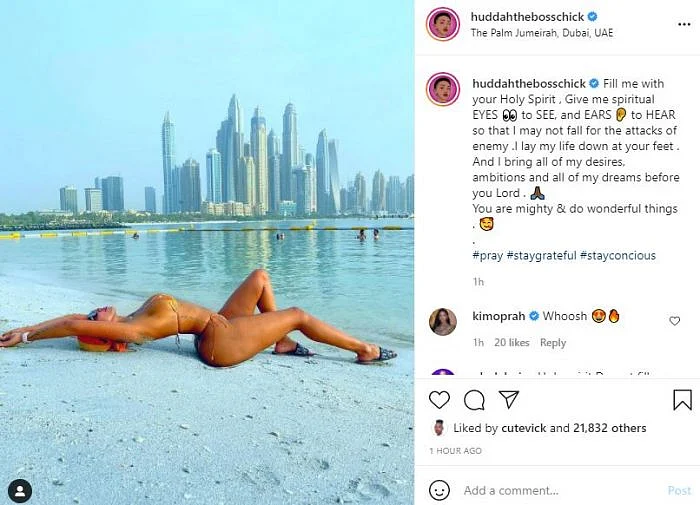Open comment bubble icon below post
The image size is (700, 505).
[x=474, y=400]
